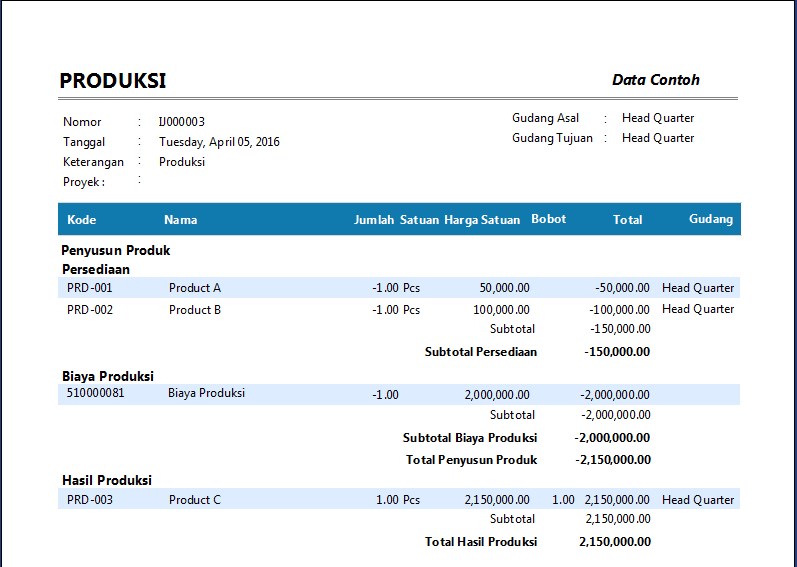Click the Harga Satuan column header

pyautogui.click(x=482, y=220)
